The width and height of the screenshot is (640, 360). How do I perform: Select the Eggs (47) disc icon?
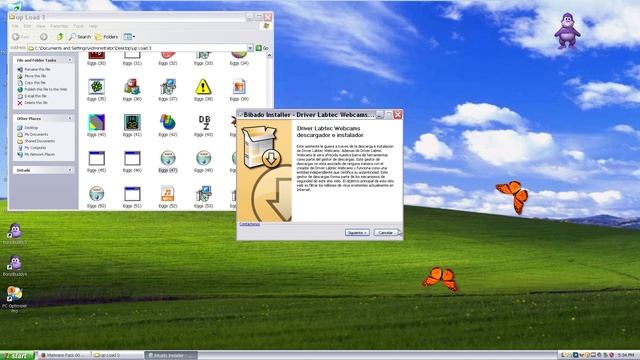click(x=168, y=158)
